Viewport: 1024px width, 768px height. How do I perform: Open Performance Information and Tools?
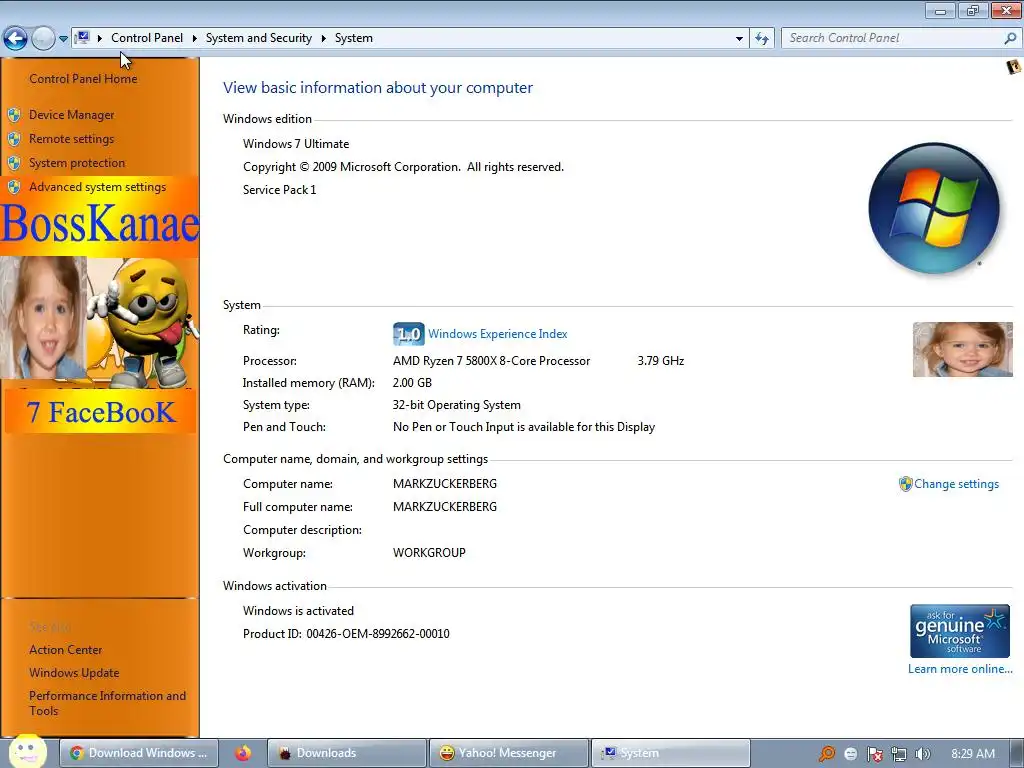tap(107, 703)
